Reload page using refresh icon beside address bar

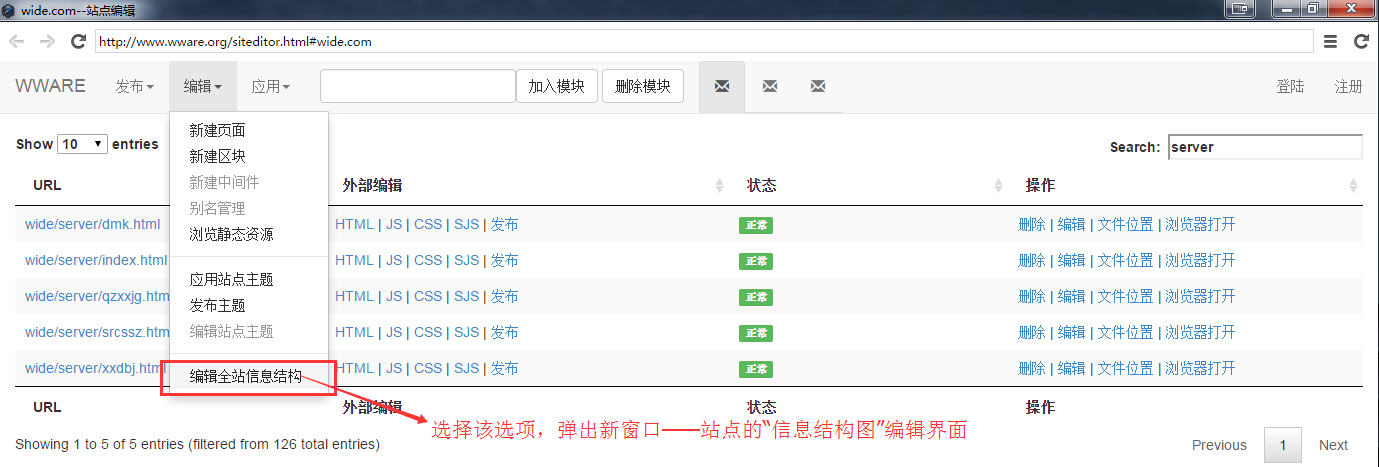[78, 42]
